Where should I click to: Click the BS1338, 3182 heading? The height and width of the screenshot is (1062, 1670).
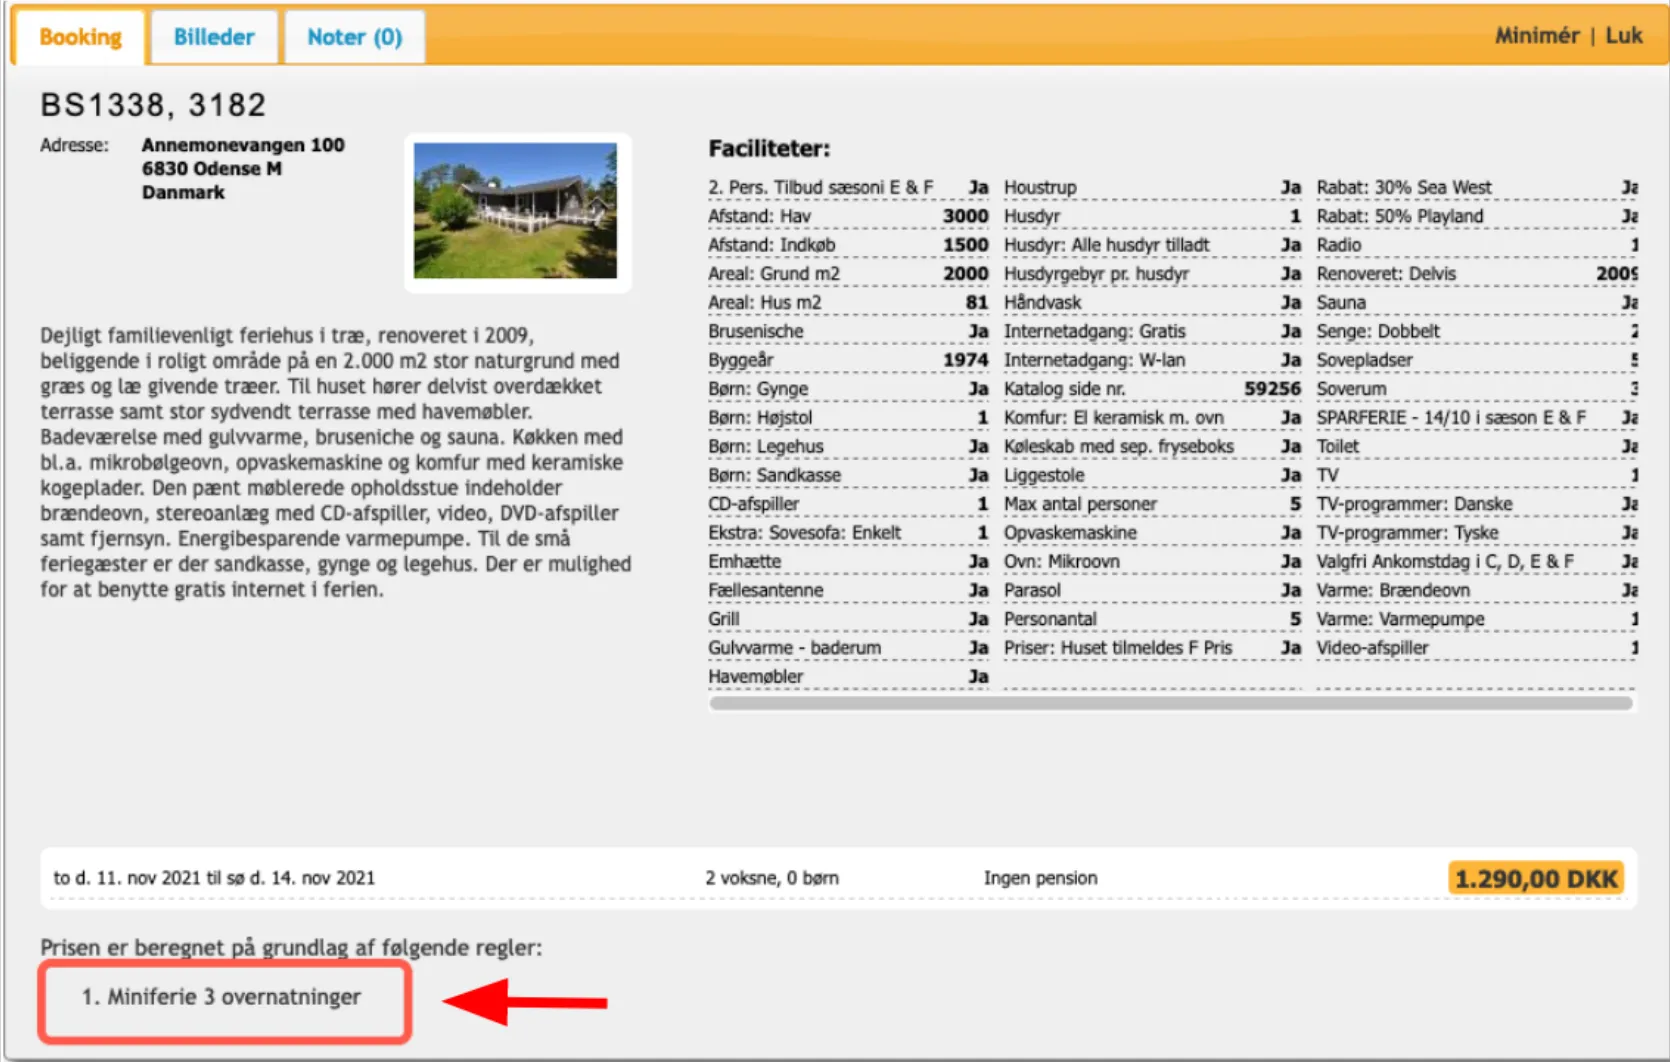[153, 105]
